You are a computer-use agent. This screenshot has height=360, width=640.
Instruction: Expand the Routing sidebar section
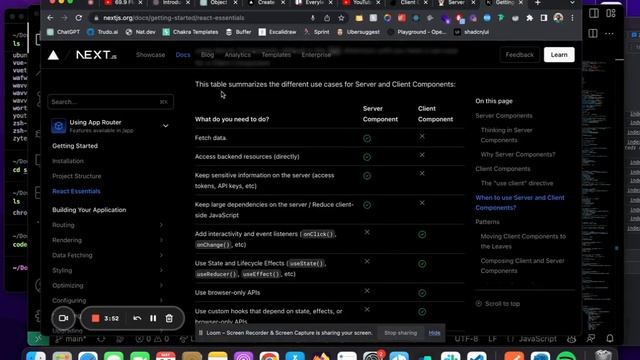161,225
